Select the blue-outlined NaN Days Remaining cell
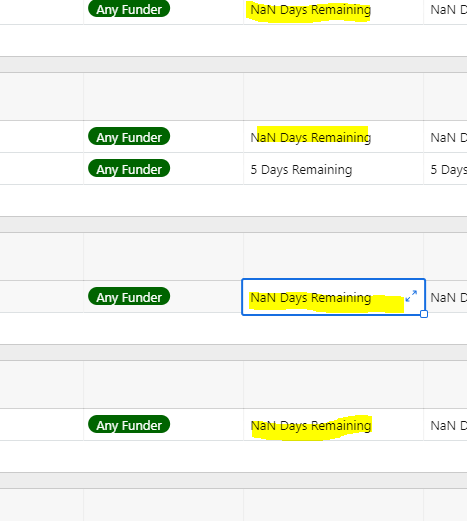This screenshot has width=467, height=521. click(x=333, y=297)
